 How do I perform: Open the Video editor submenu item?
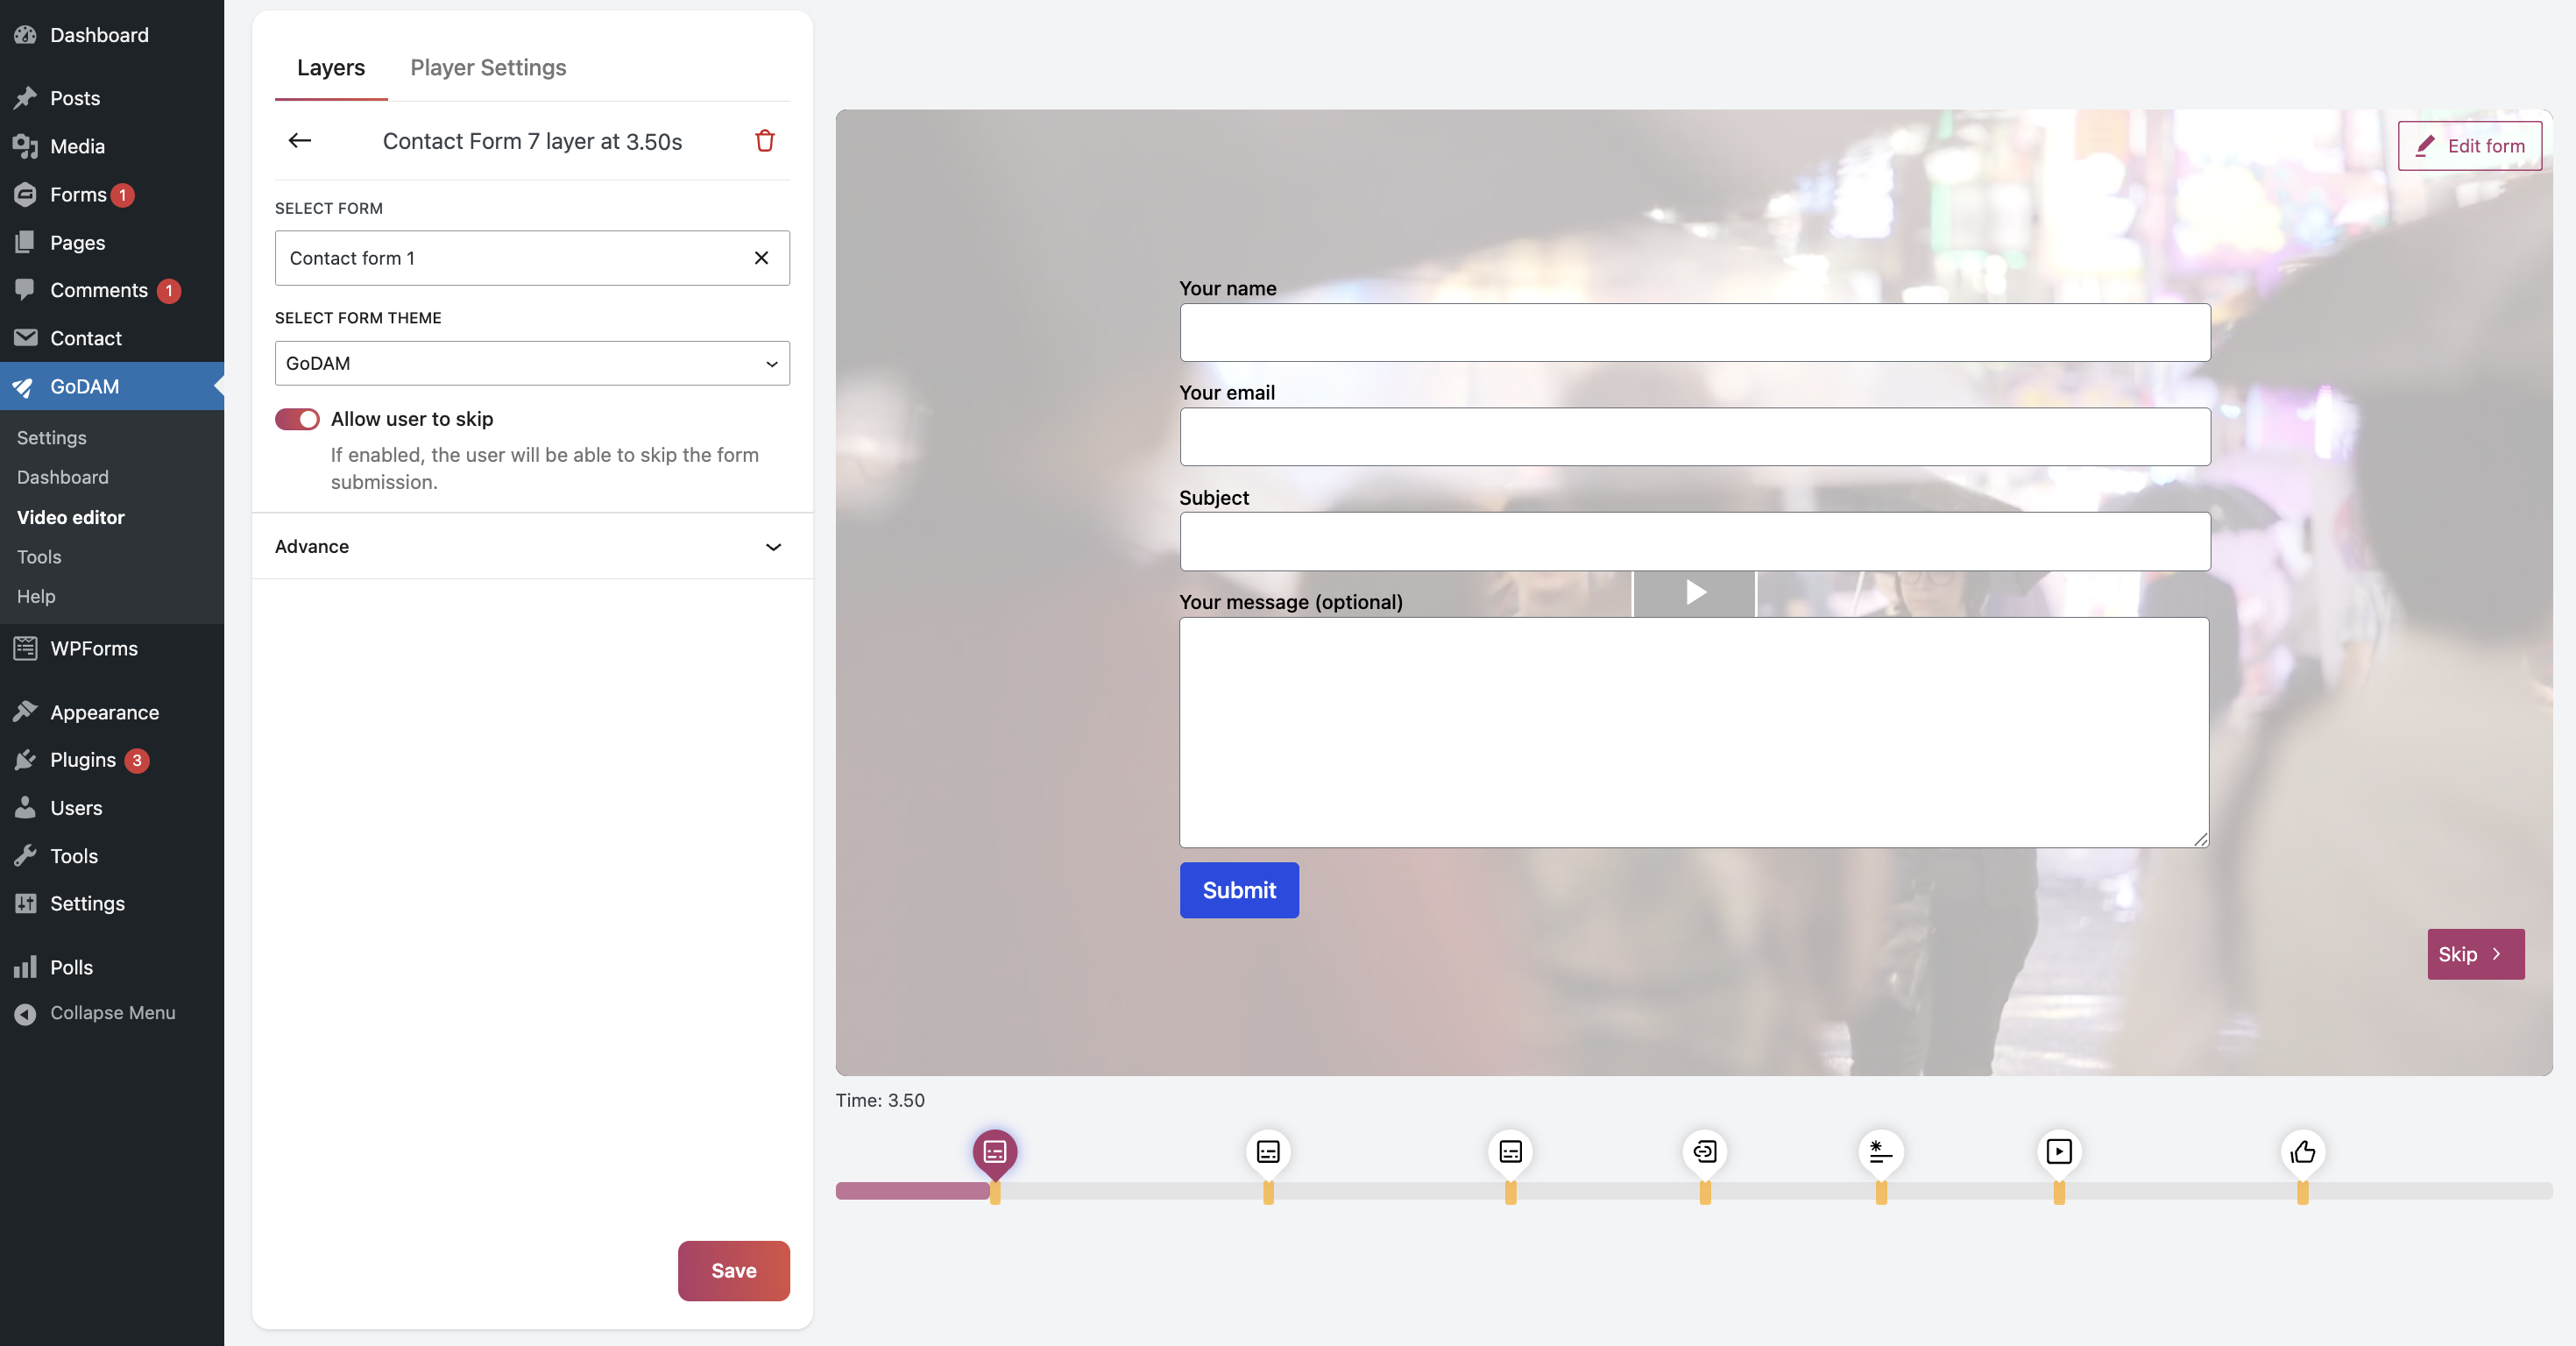coord(70,517)
